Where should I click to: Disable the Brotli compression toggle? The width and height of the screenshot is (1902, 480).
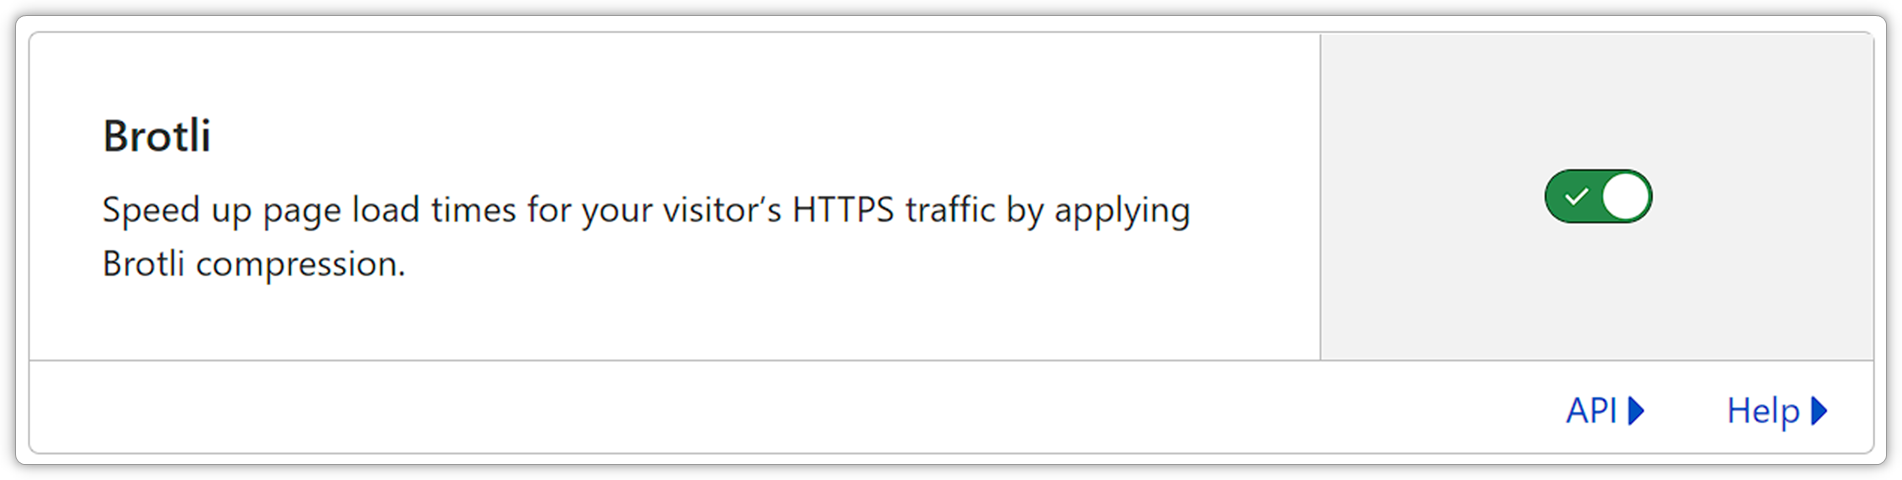pyautogui.click(x=1598, y=196)
